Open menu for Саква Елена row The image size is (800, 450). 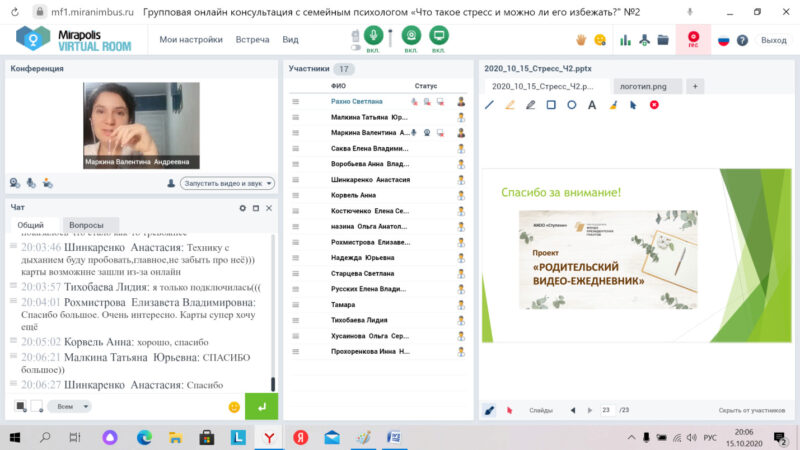[295, 148]
